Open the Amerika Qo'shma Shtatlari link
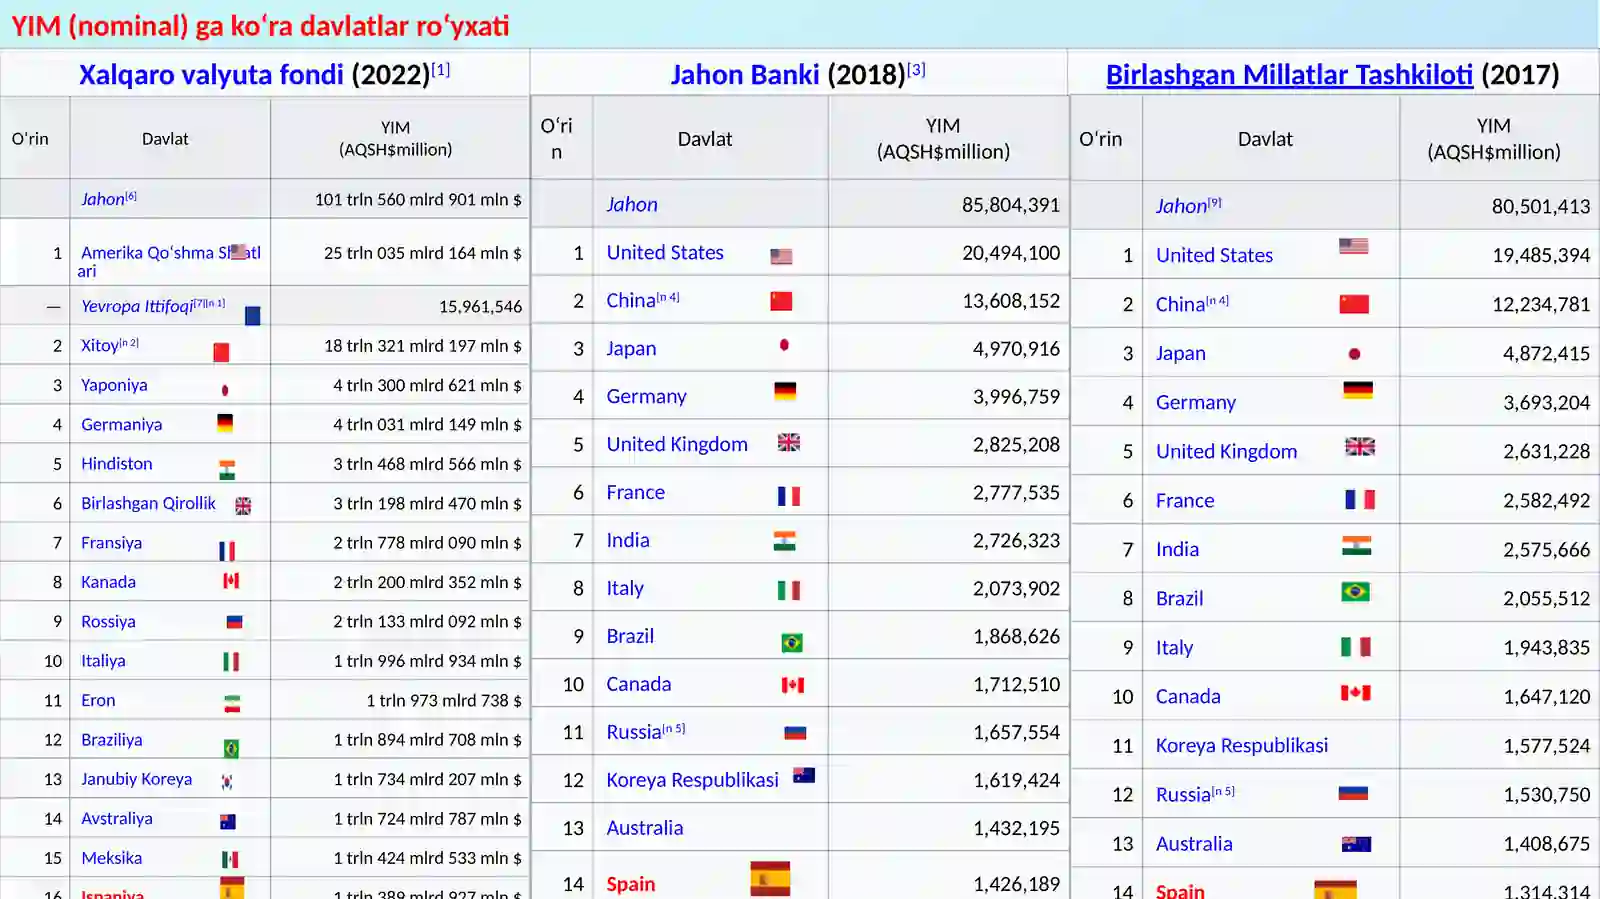 pos(169,261)
